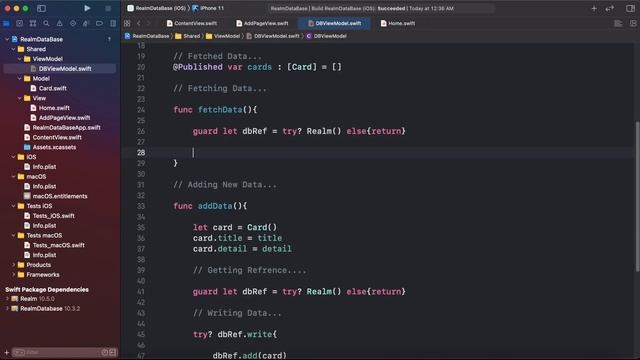
Task: Expand the Products folder
Action: (13, 265)
